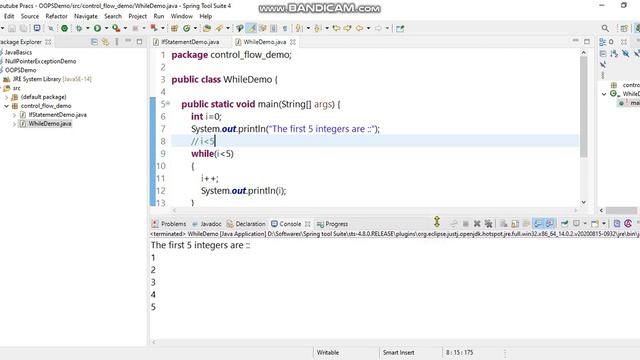Click the Remove Launch X icon in Console

click(477, 223)
